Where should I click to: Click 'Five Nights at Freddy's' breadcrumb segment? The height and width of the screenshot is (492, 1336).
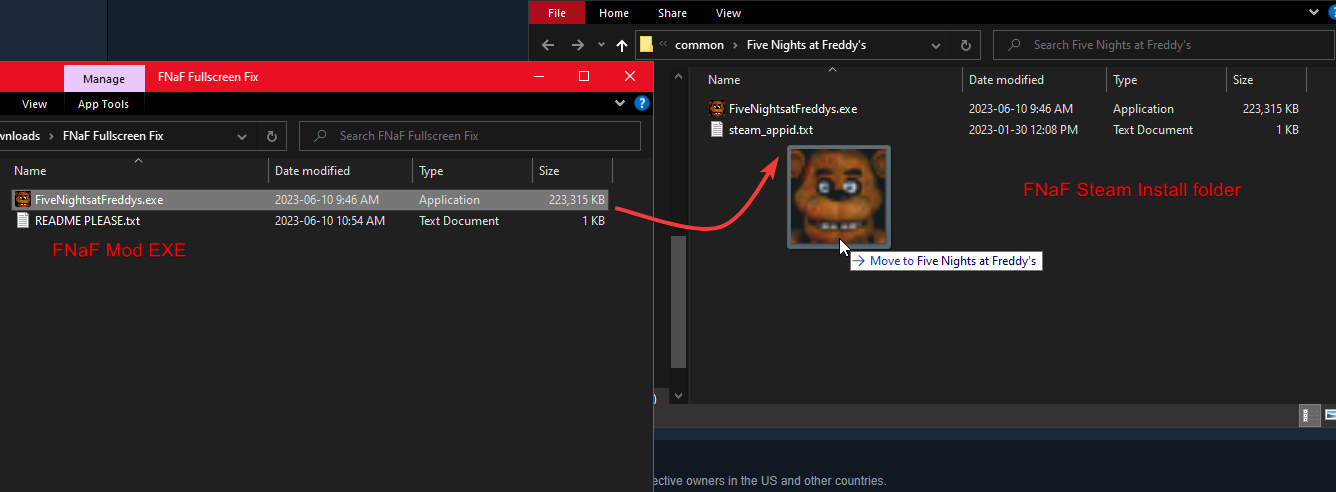click(806, 45)
